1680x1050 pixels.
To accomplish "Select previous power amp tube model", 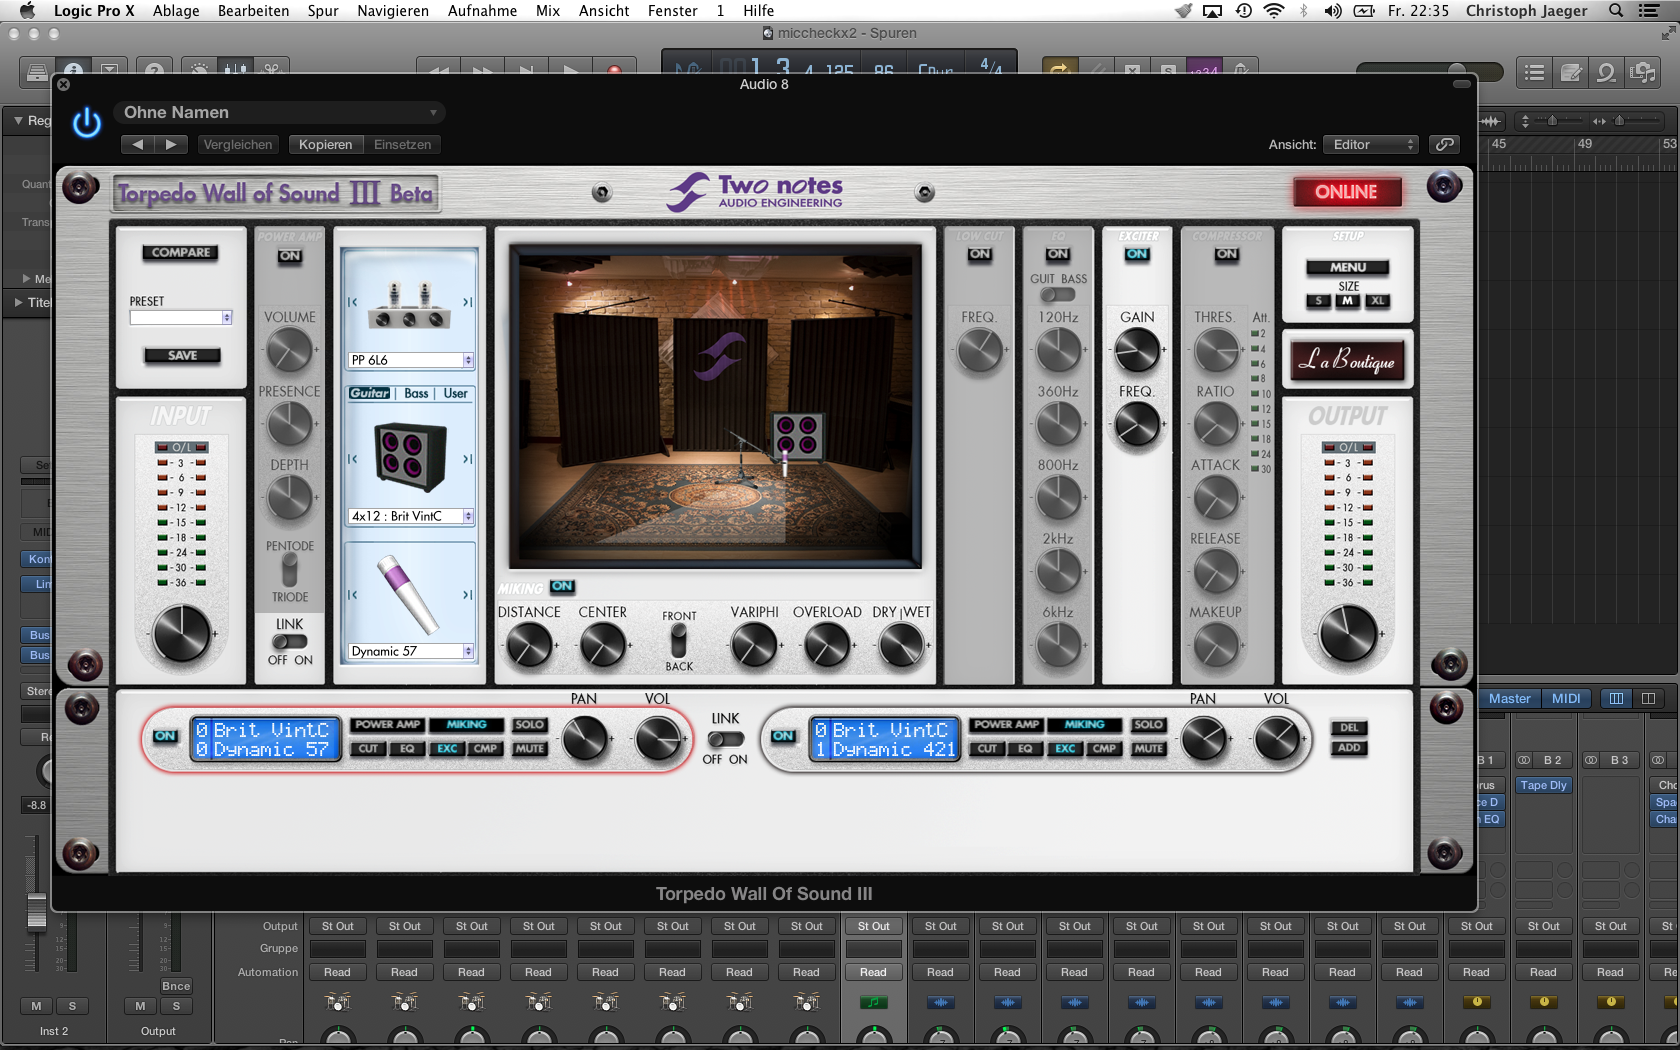I will pyautogui.click(x=352, y=302).
